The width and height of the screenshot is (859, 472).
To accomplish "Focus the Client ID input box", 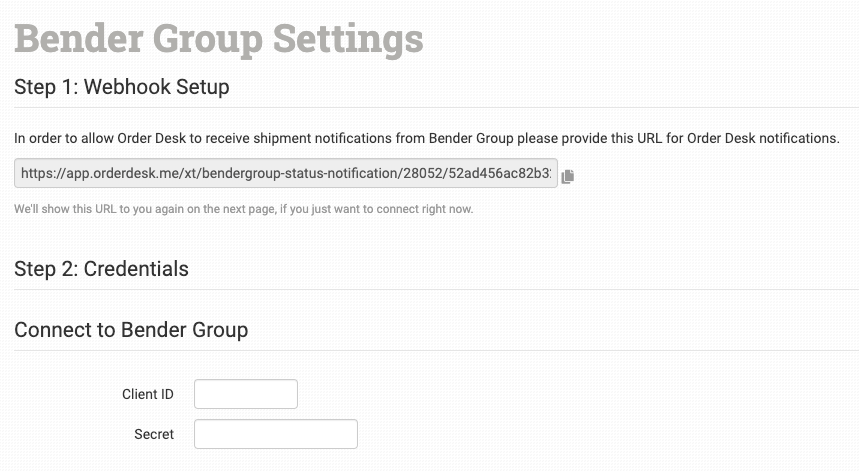I will pos(246,394).
